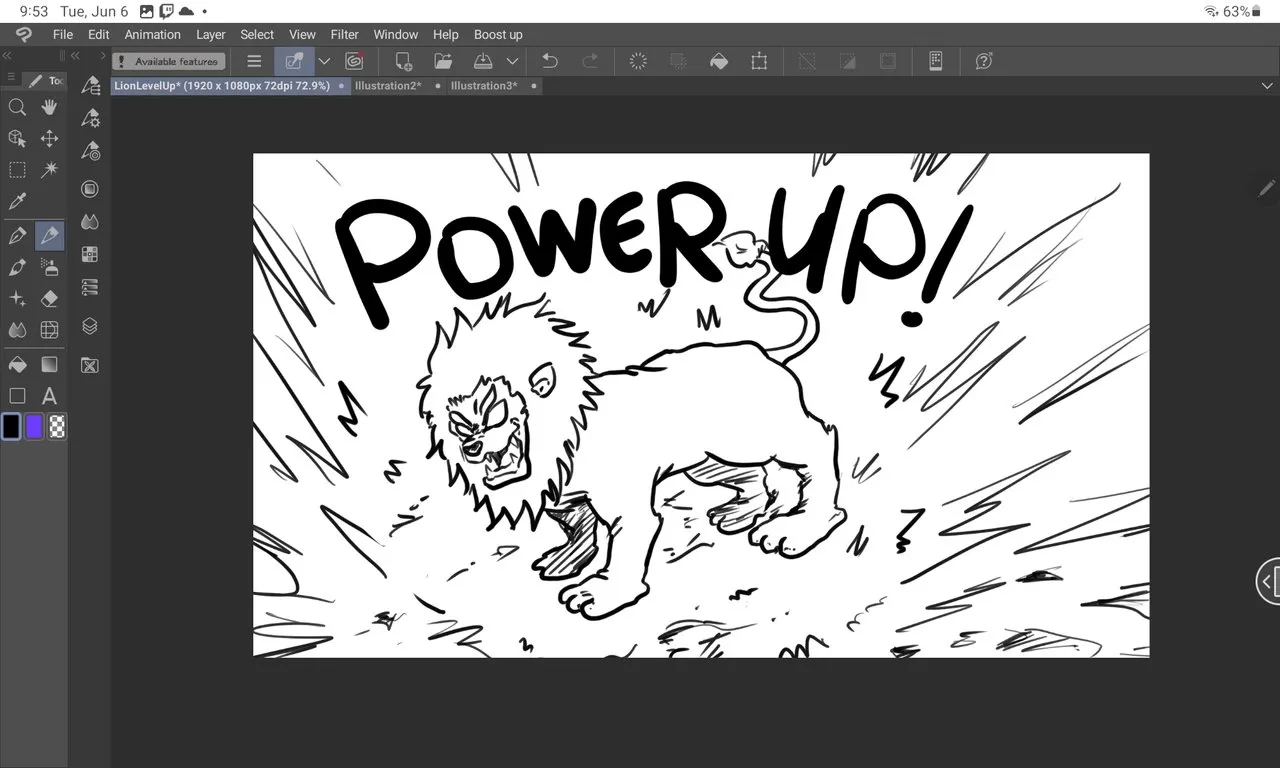Viewport: 1280px width, 768px height.
Task: Click the Undo arrow in the toolbar
Action: coord(549,61)
